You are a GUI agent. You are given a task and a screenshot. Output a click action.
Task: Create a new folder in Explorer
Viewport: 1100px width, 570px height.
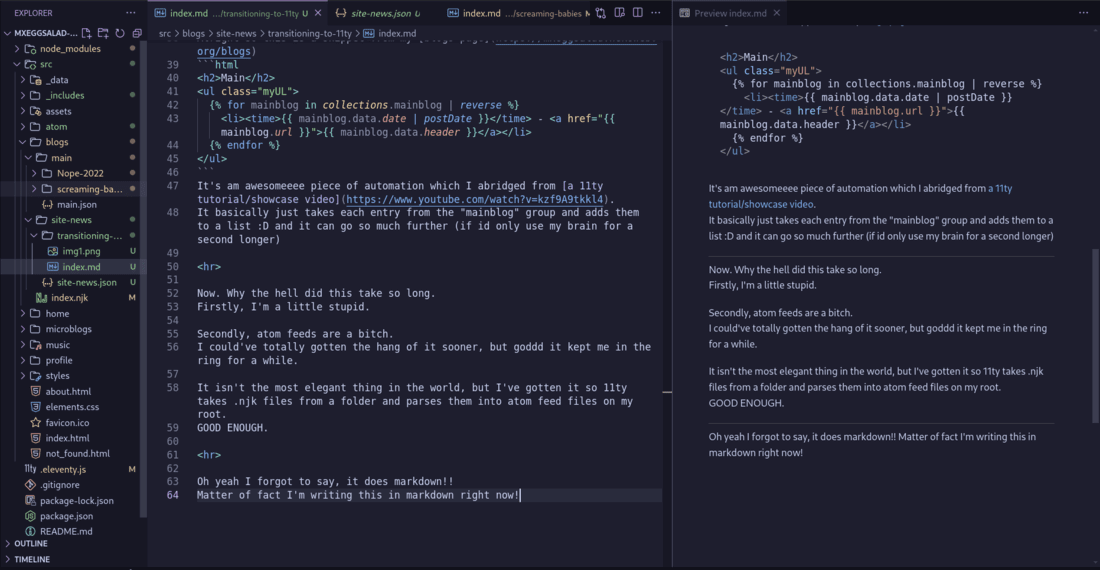(x=103, y=33)
